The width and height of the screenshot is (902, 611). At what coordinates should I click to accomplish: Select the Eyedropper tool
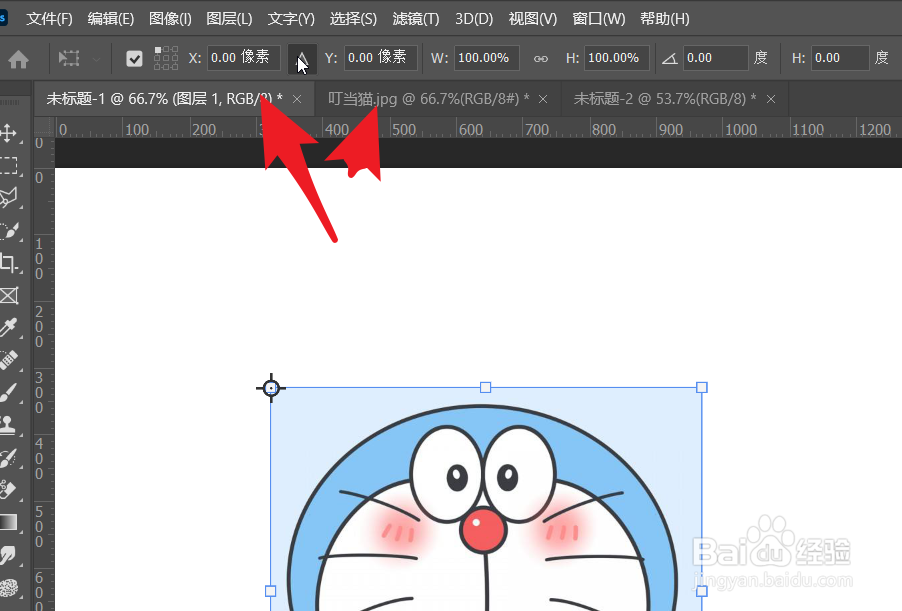tap(10, 328)
